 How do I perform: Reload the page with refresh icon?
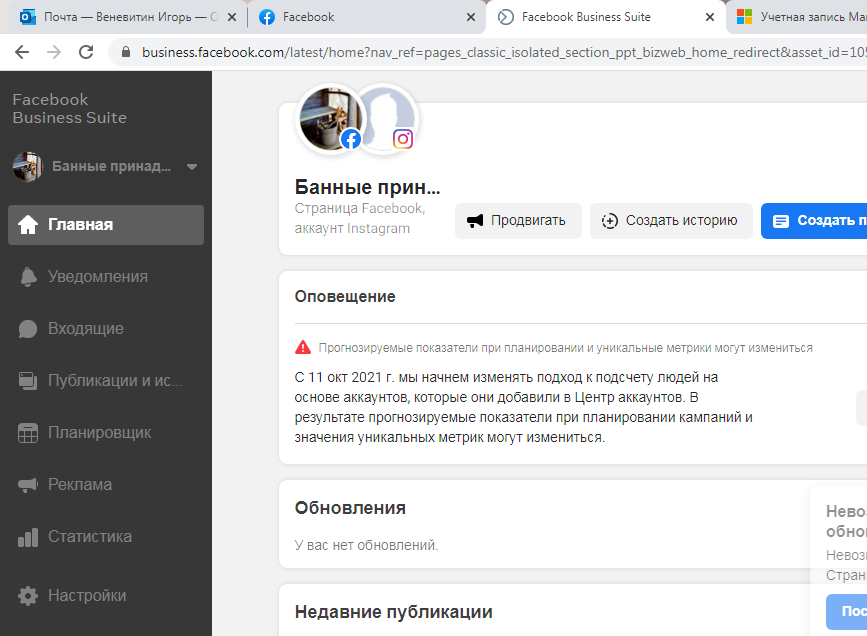click(x=86, y=52)
